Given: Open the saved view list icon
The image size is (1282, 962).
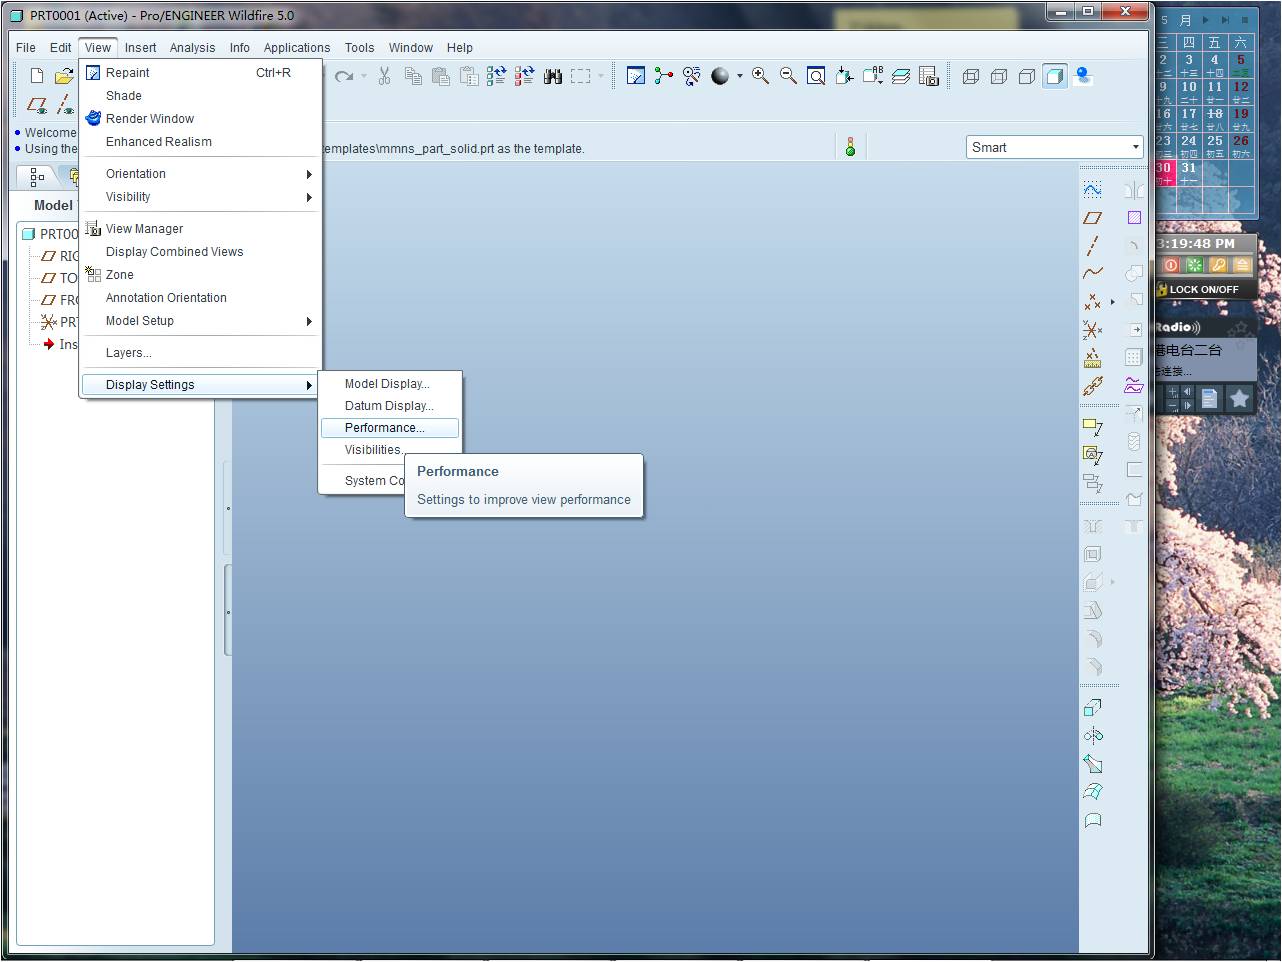Looking at the screenshot, I should [x=872, y=76].
